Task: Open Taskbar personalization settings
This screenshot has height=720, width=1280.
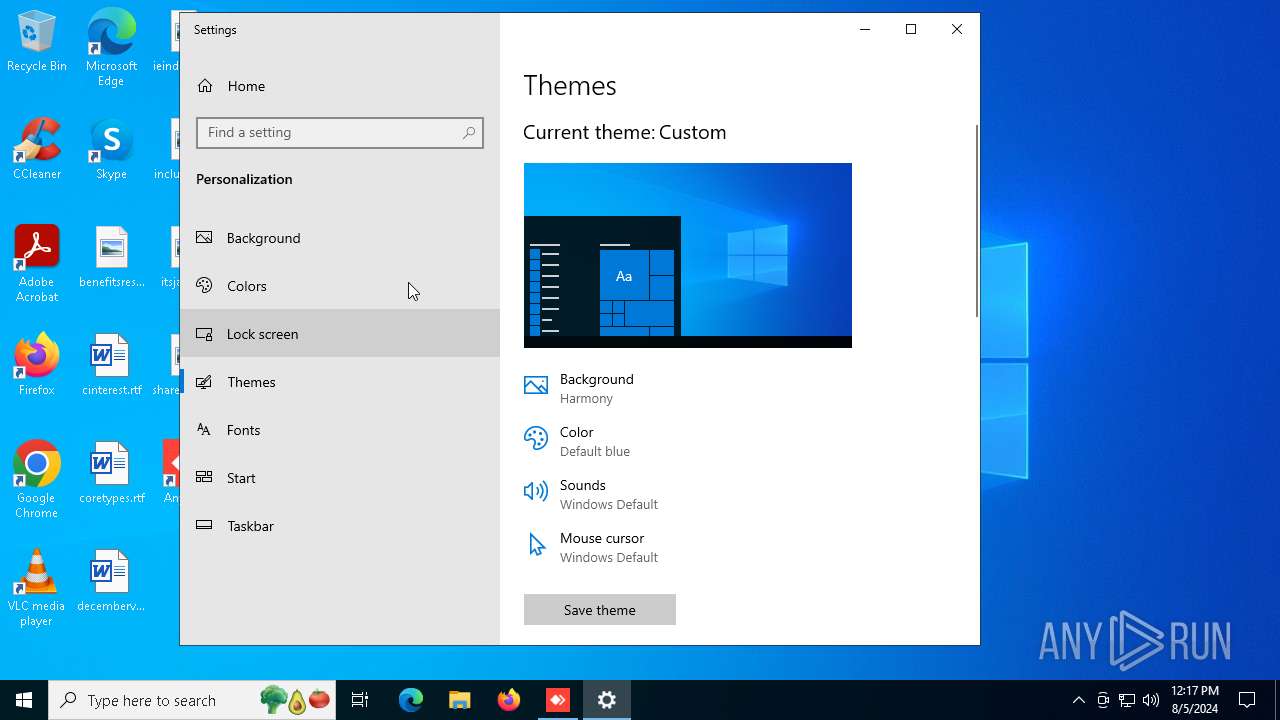Action: click(x=340, y=526)
